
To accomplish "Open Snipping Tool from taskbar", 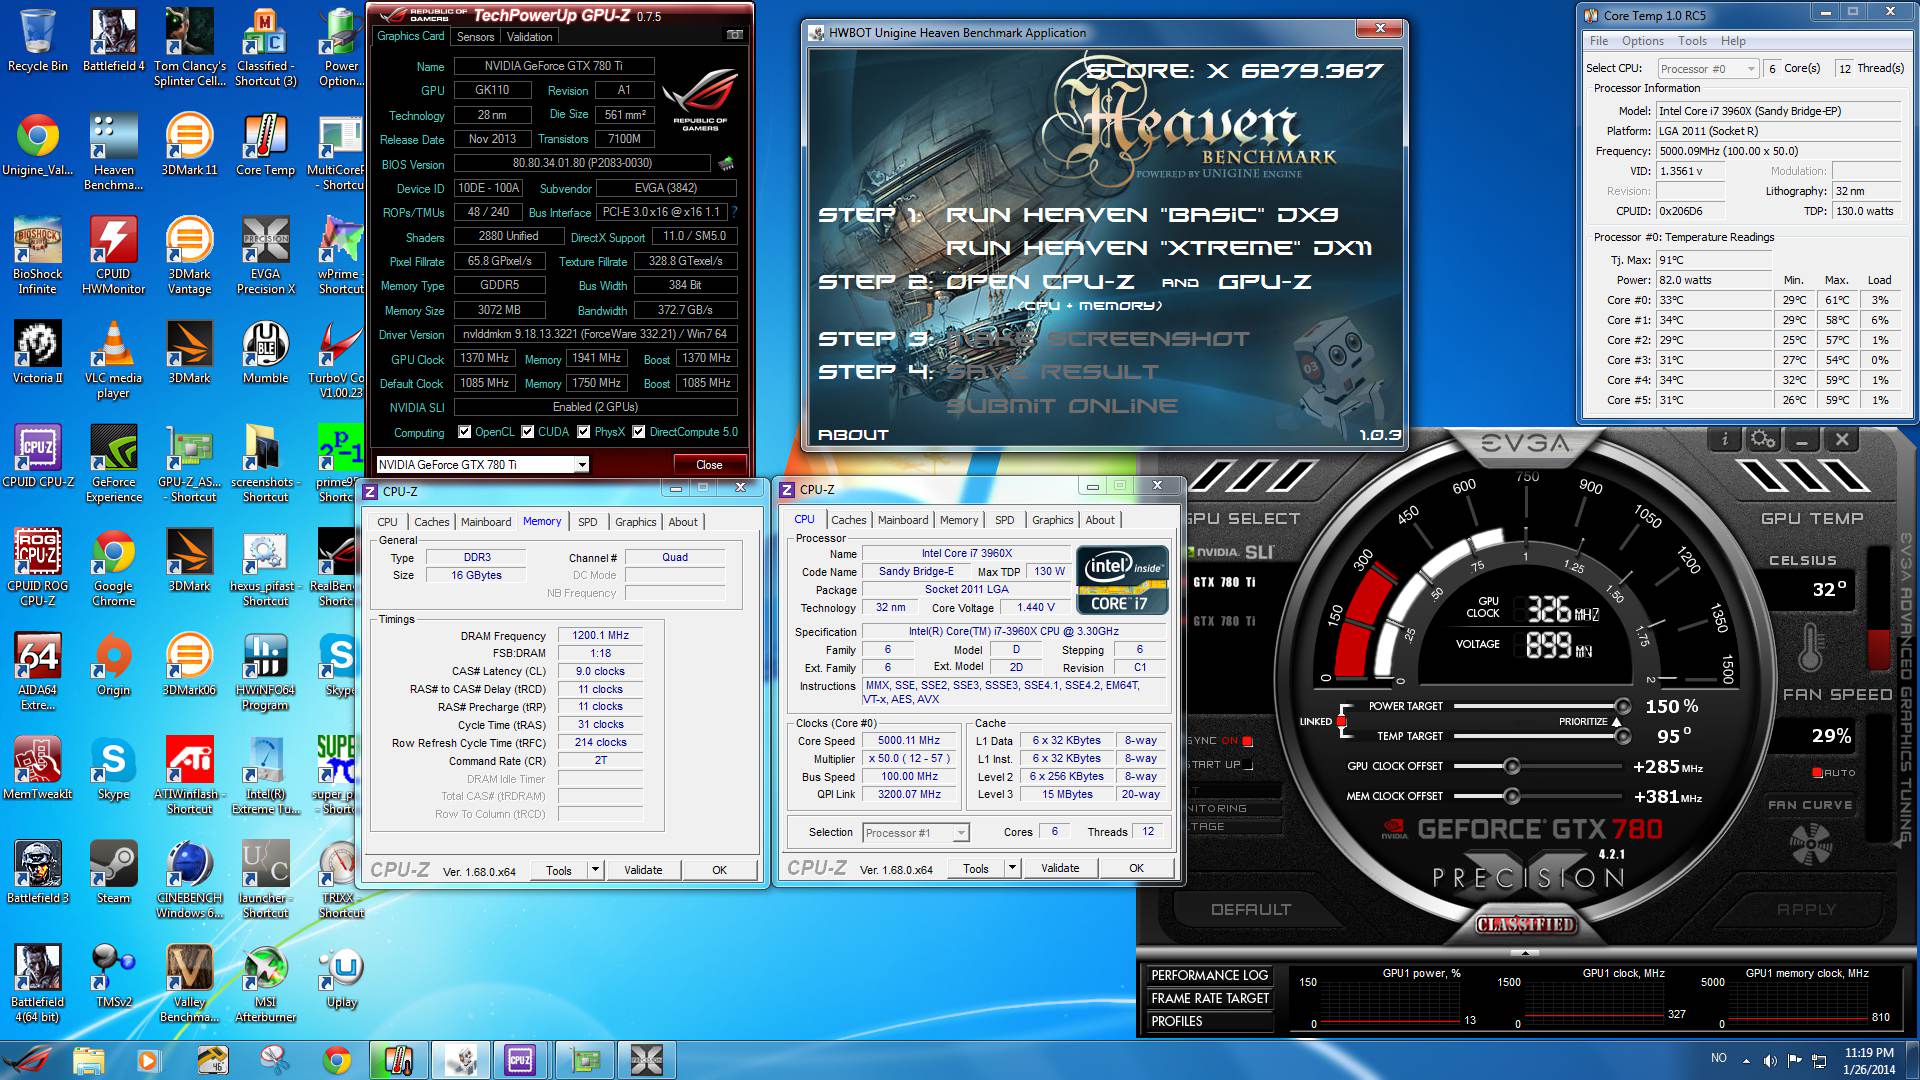I will [x=274, y=1060].
